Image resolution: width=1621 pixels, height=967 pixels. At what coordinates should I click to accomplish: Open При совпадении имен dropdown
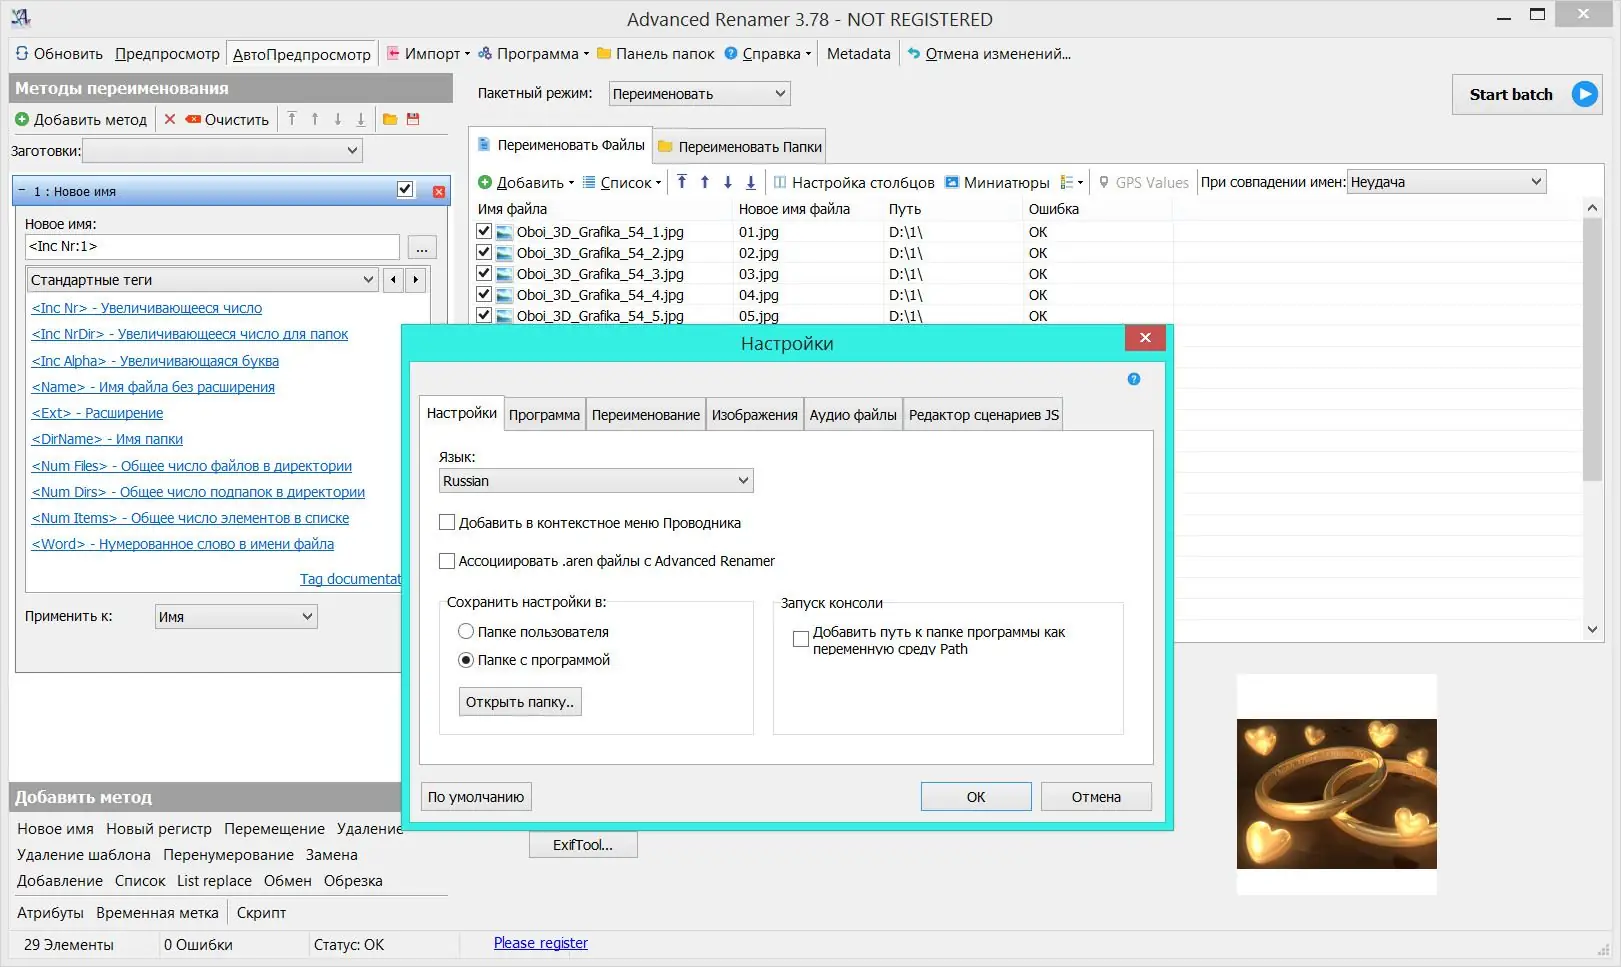coord(1446,182)
